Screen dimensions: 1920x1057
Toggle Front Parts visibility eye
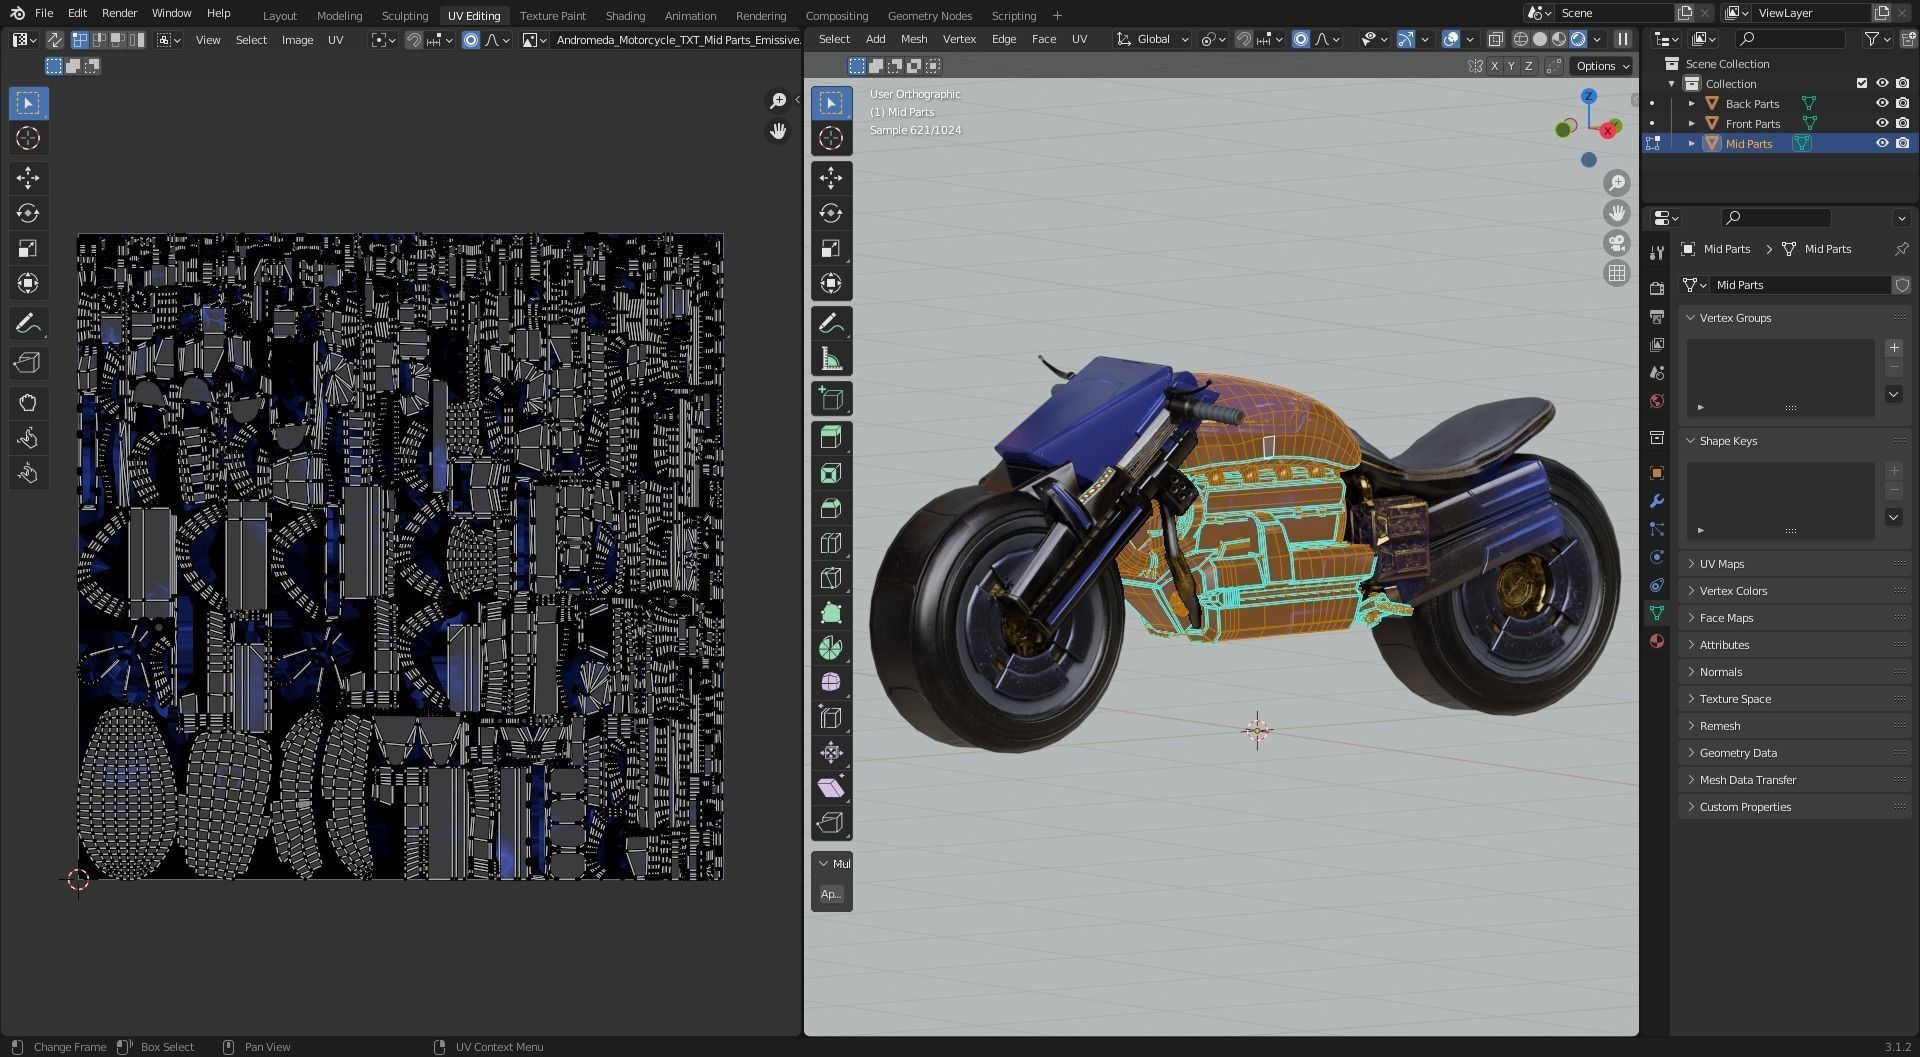pyautogui.click(x=1881, y=124)
